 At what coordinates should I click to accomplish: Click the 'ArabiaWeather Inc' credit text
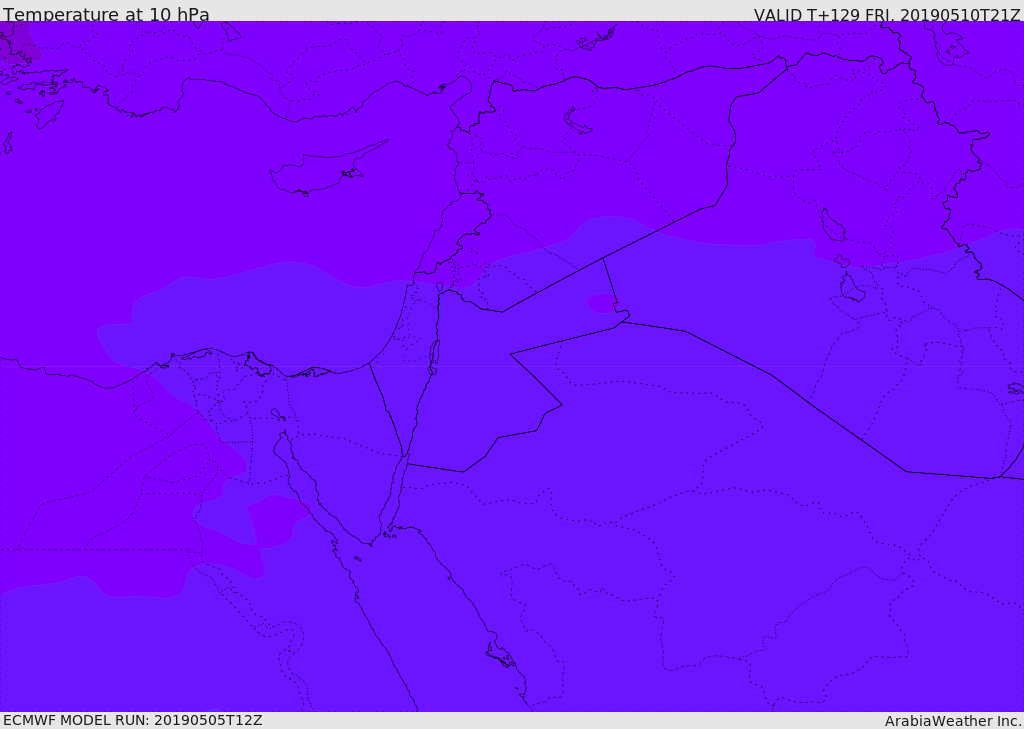[x=952, y=721]
